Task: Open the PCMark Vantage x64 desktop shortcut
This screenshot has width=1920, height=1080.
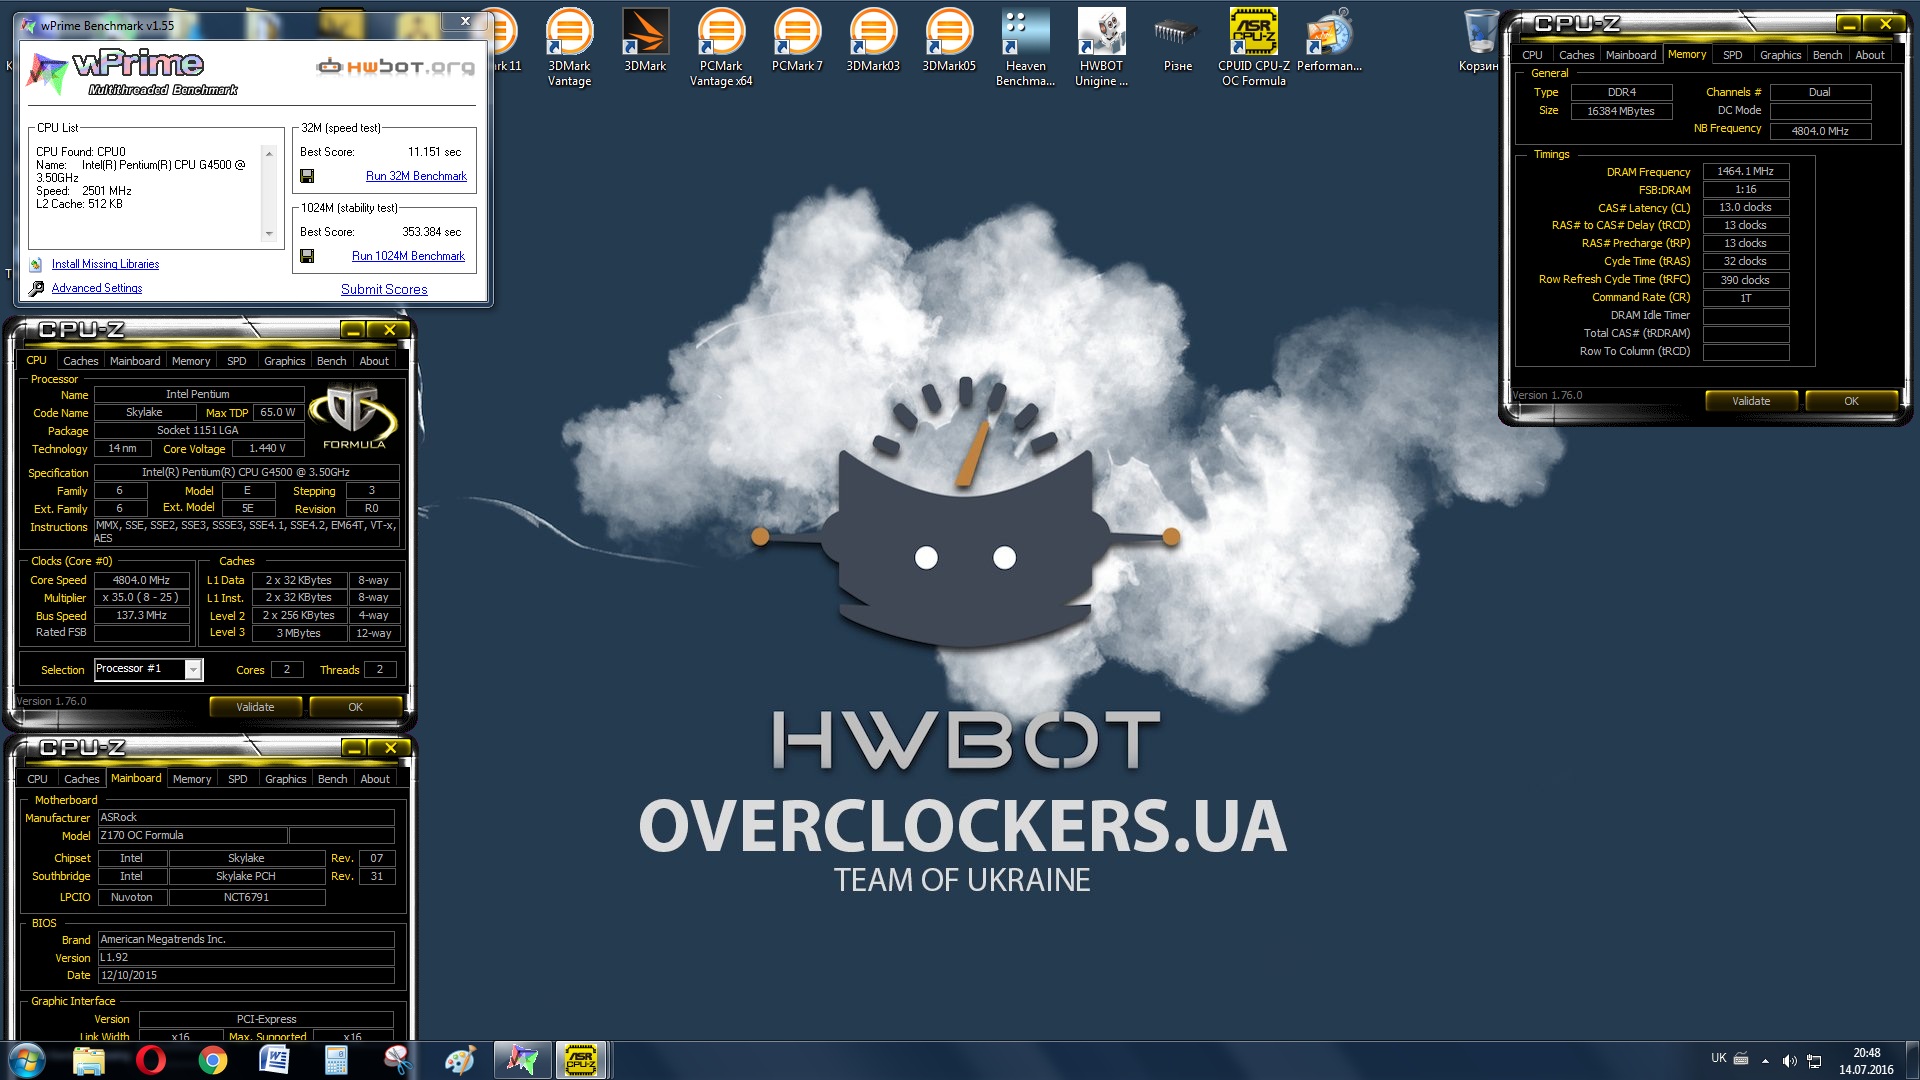Action: (x=721, y=47)
